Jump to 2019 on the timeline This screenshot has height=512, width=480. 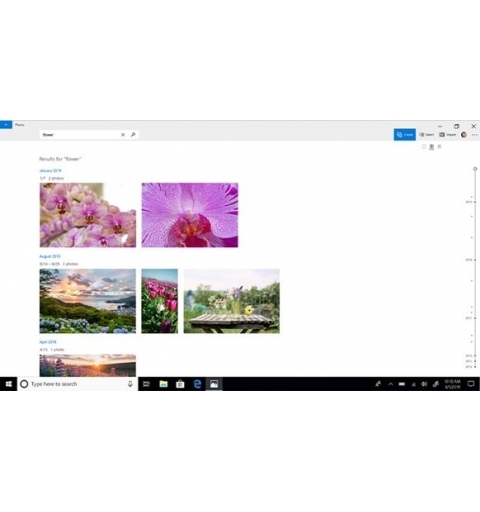tap(469, 202)
